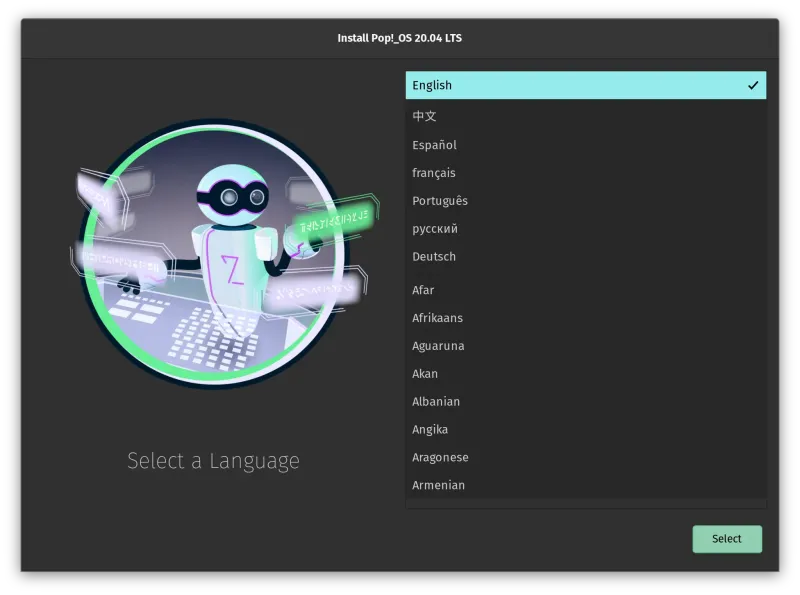800x595 pixels.
Task: Pick Armenian from the language list
Action: pyautogui.click(x=586, y=485)
